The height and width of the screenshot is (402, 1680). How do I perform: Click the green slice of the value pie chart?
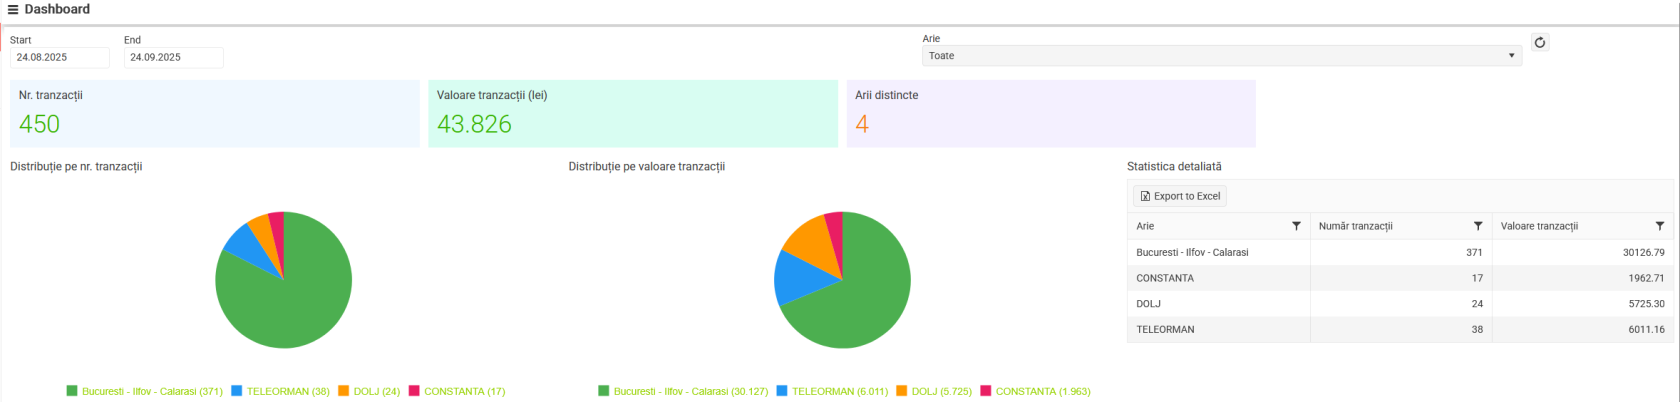(860, 300)
